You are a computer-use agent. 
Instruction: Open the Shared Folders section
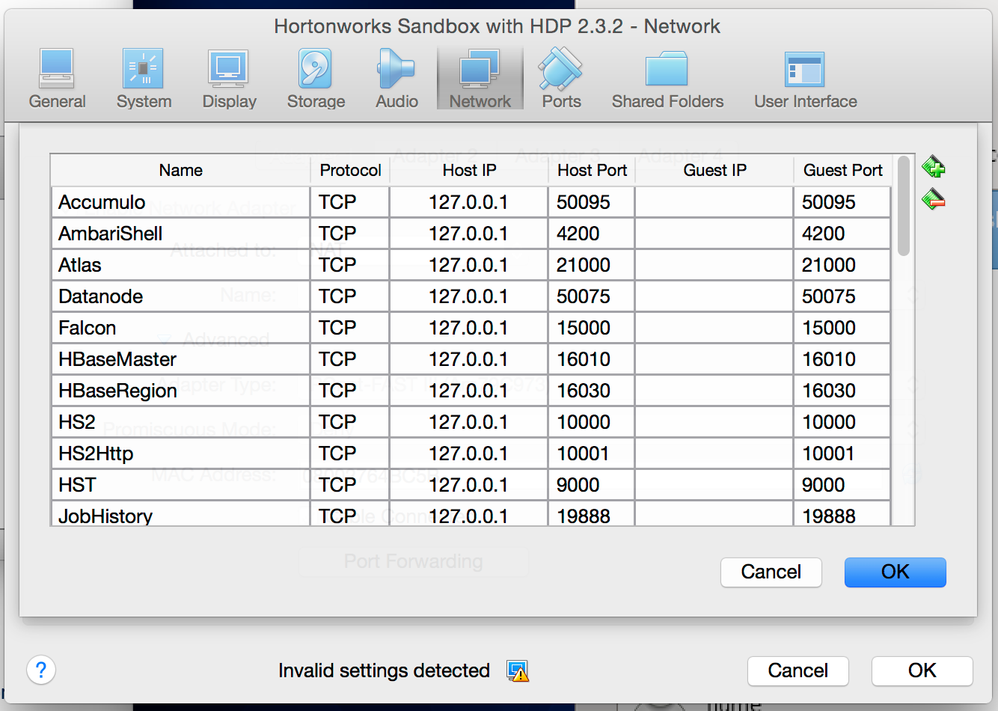pos(668,78)
